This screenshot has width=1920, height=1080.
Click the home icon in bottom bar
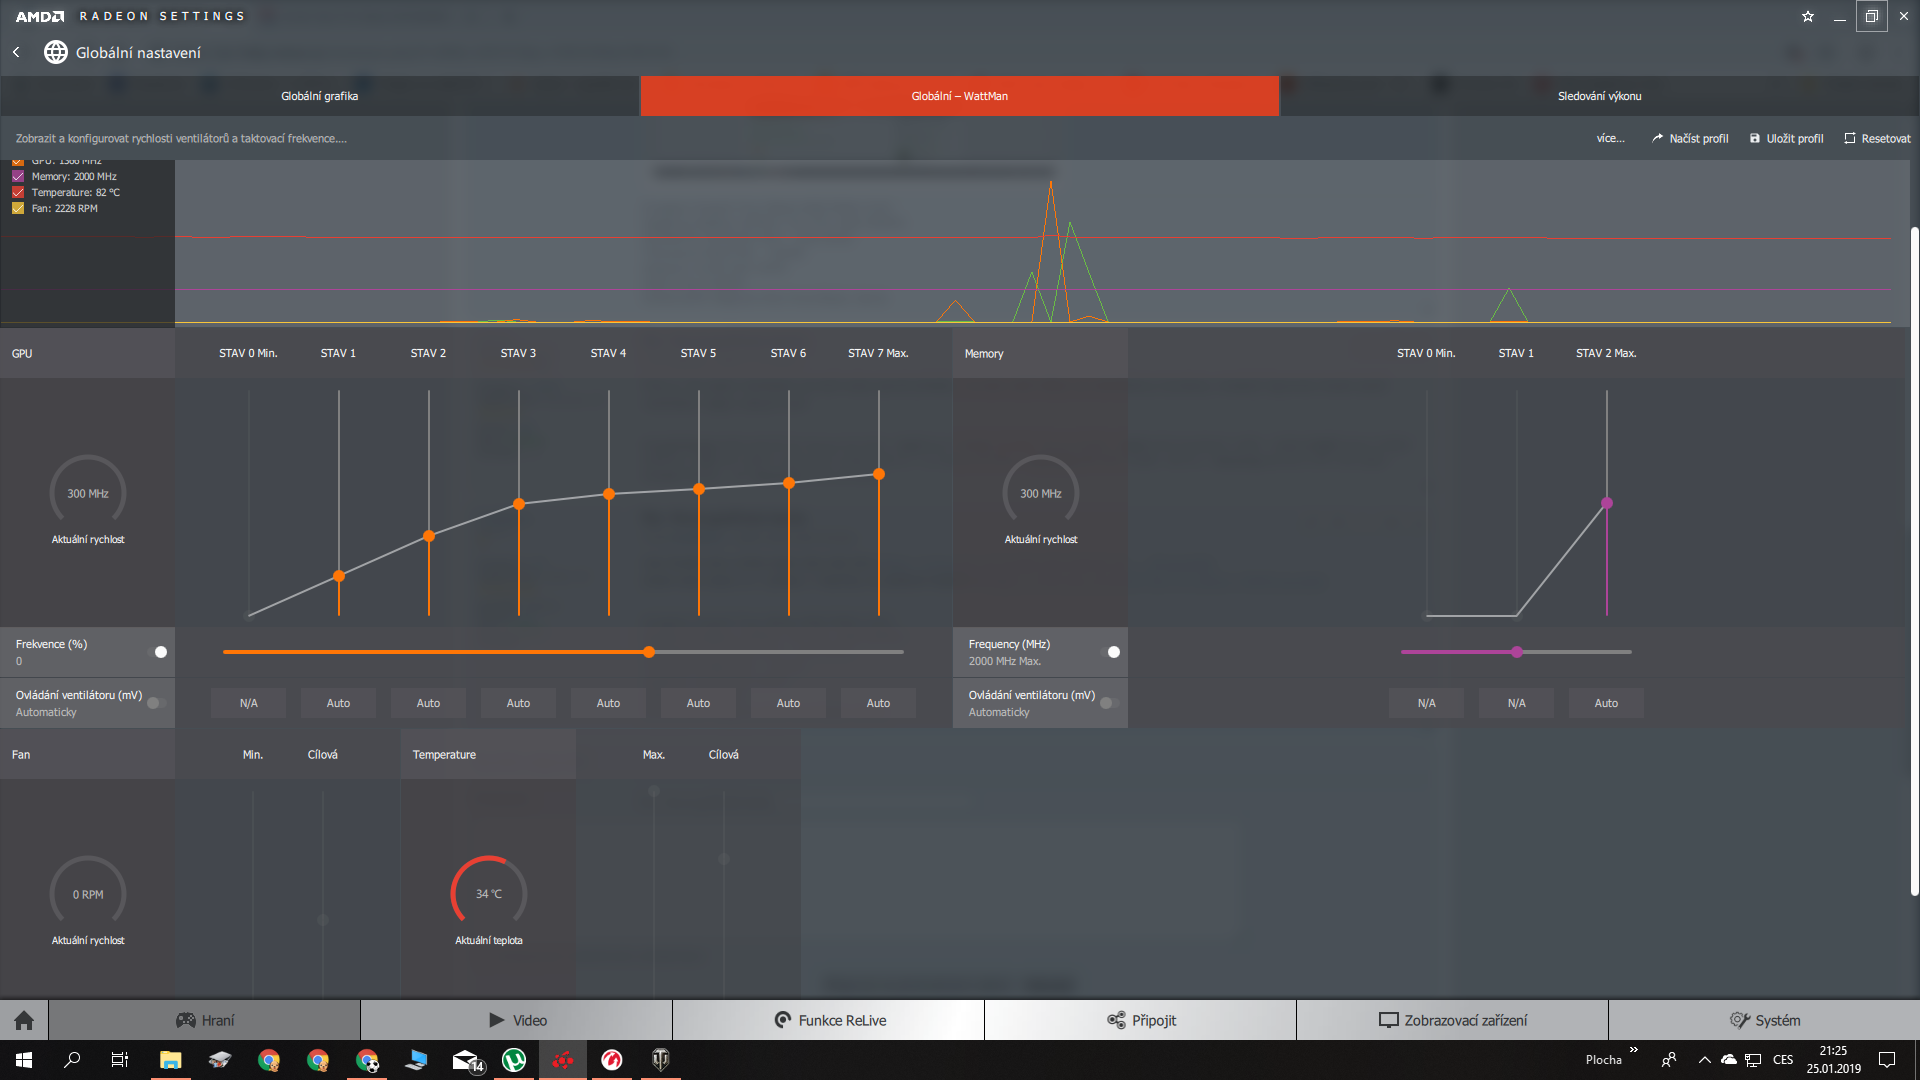[24, 1020]
